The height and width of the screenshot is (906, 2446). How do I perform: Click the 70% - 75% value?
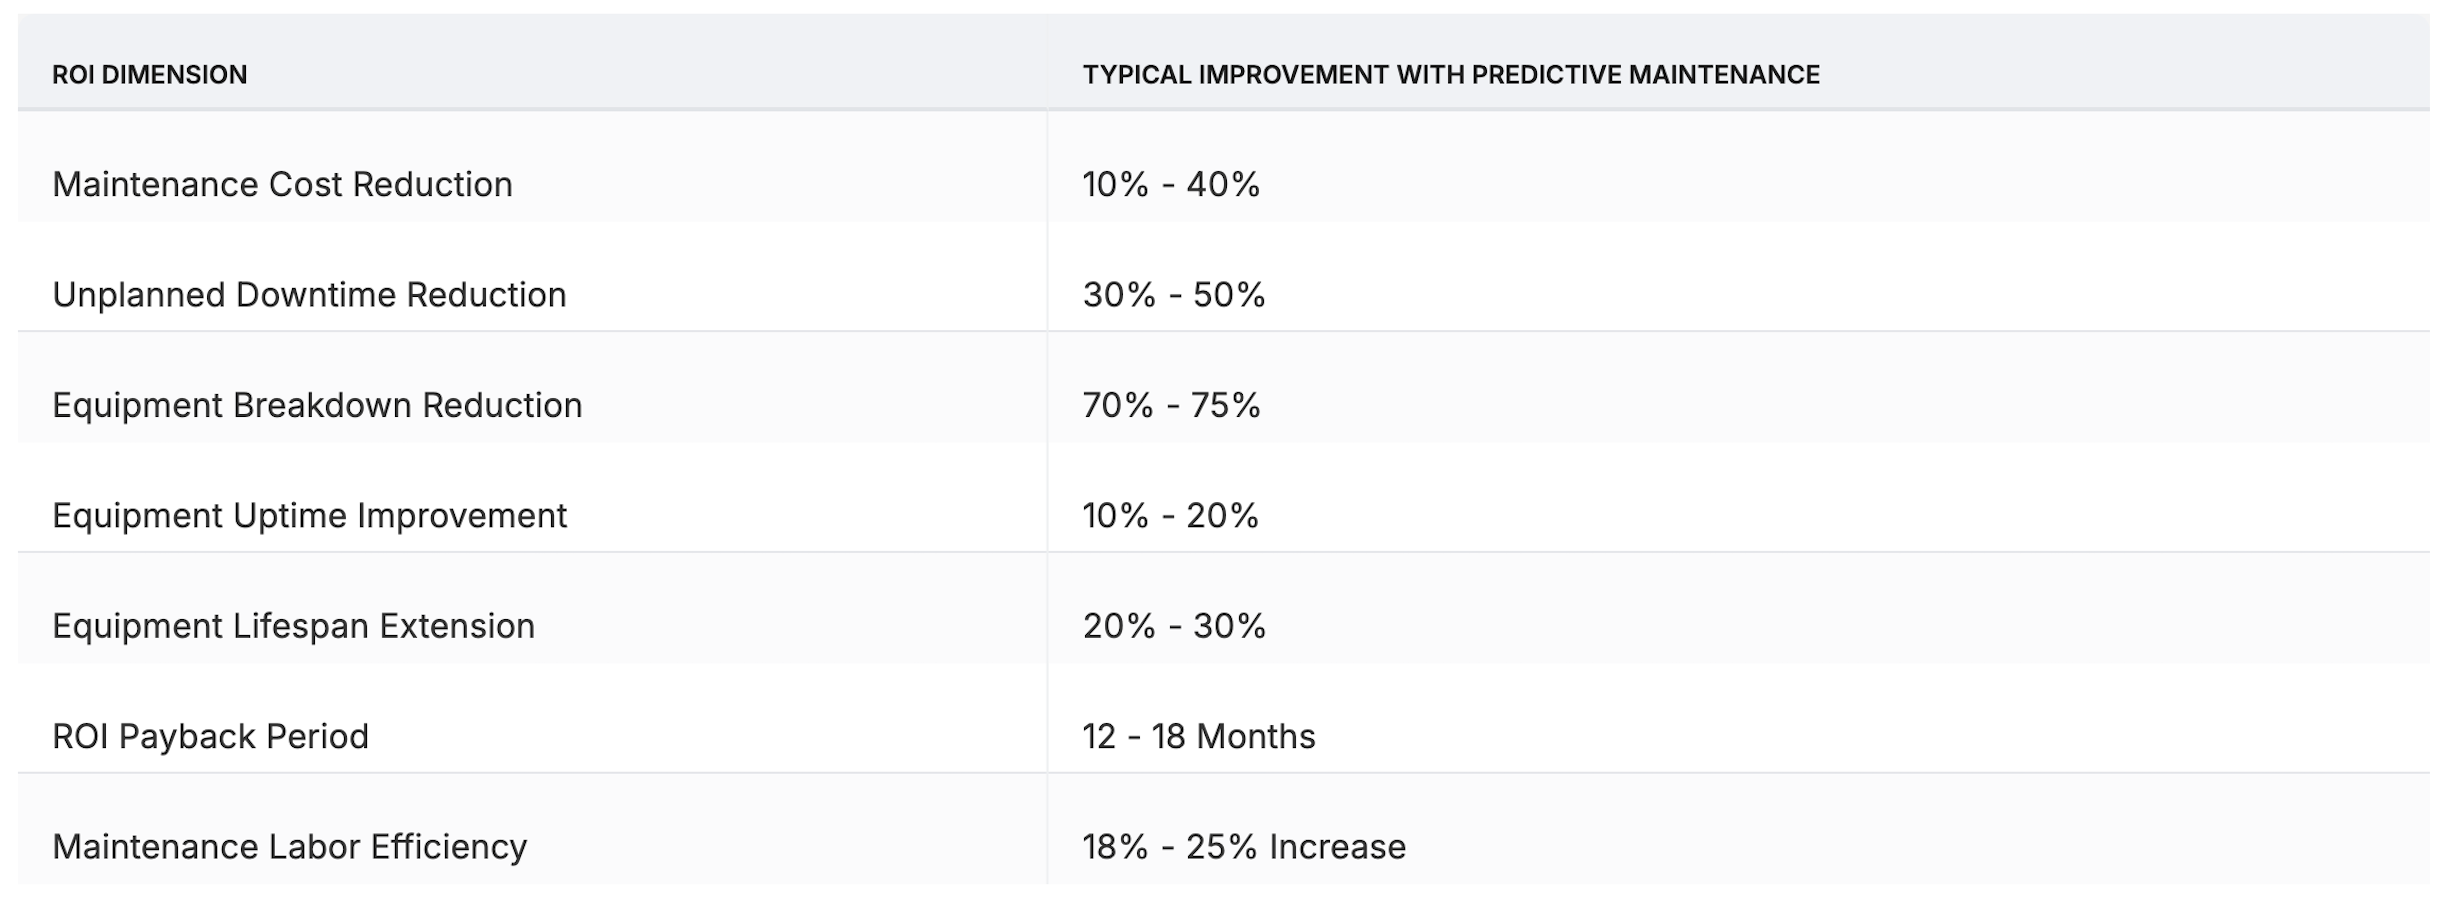[x=1171, y=405]
